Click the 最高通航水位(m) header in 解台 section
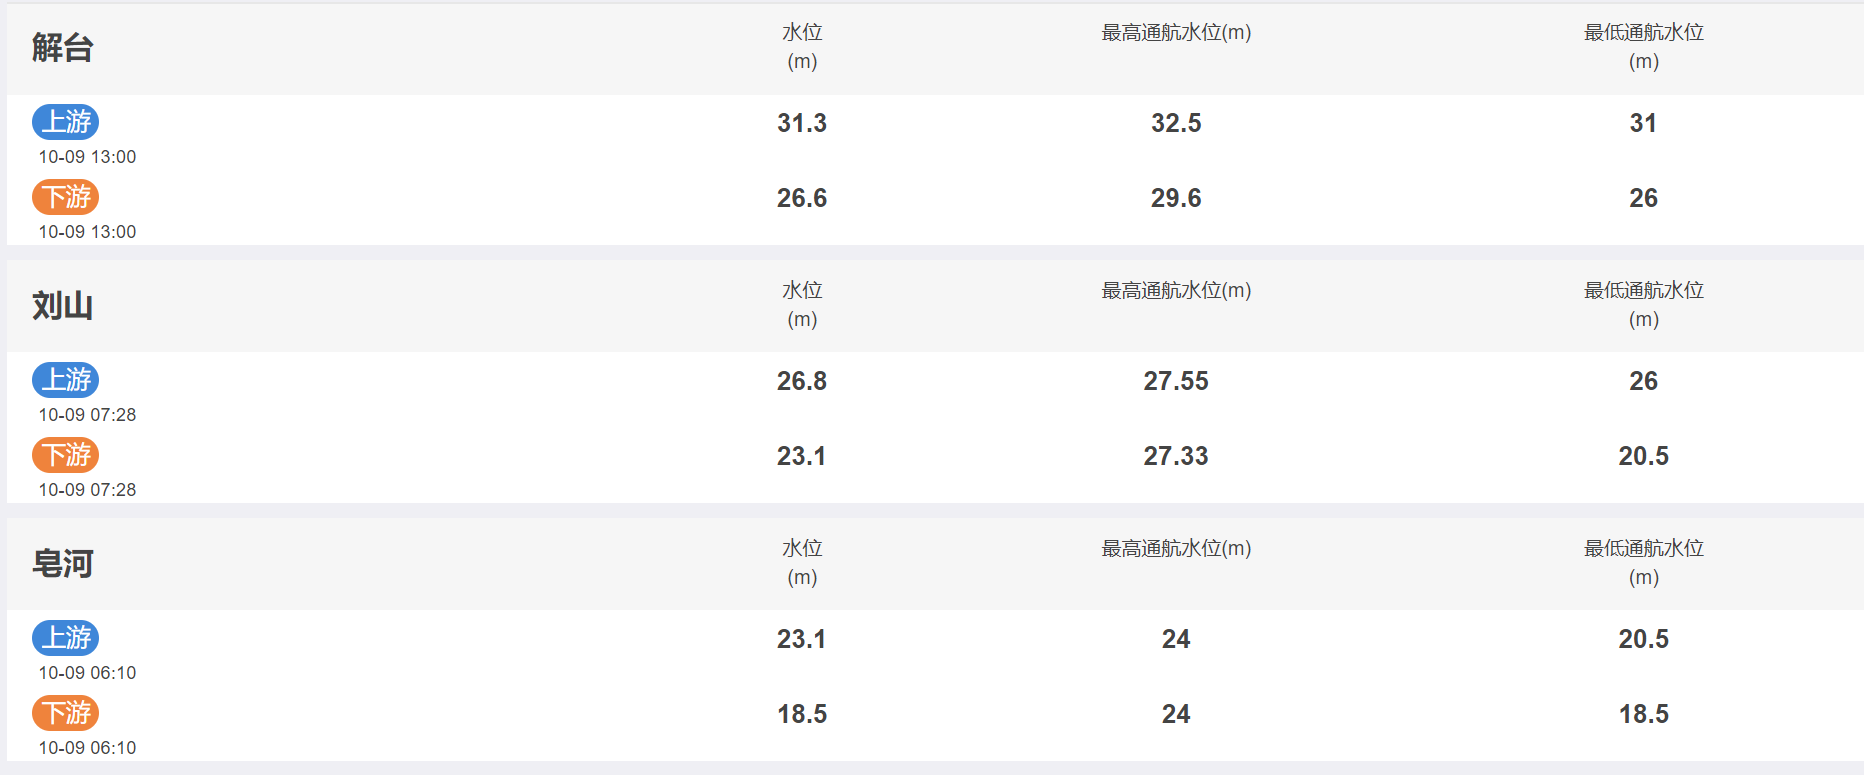The image size is (1864, 775). [1176, 33]
